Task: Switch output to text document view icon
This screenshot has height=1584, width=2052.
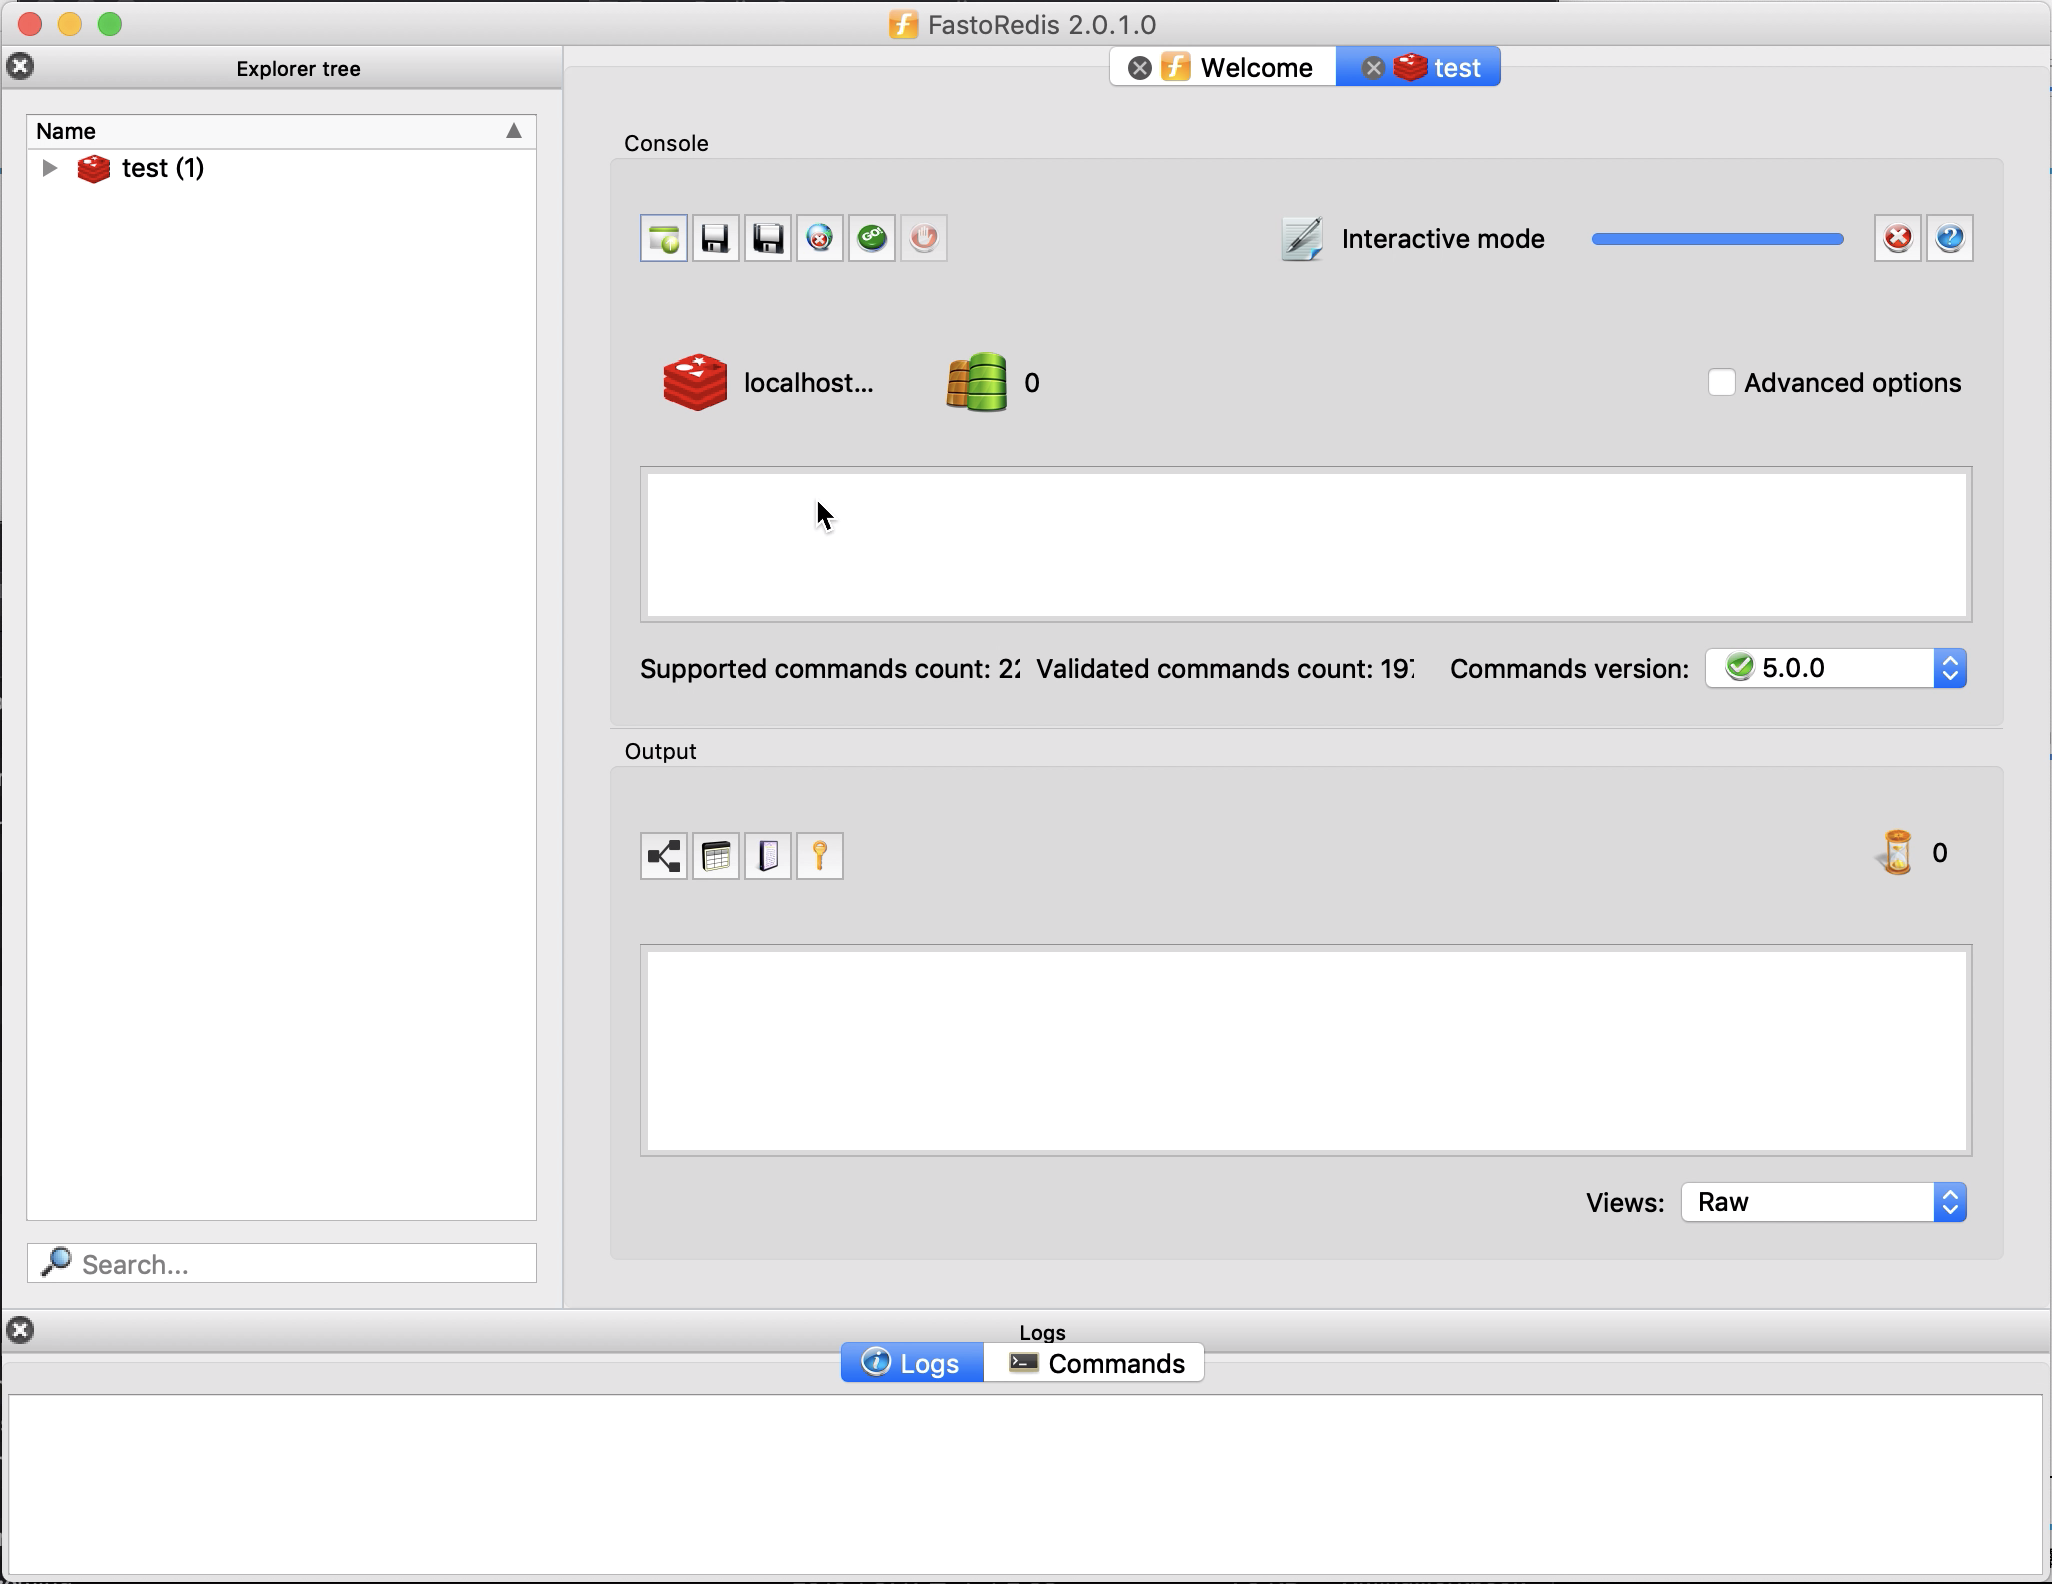Action: tap(768, 856)
